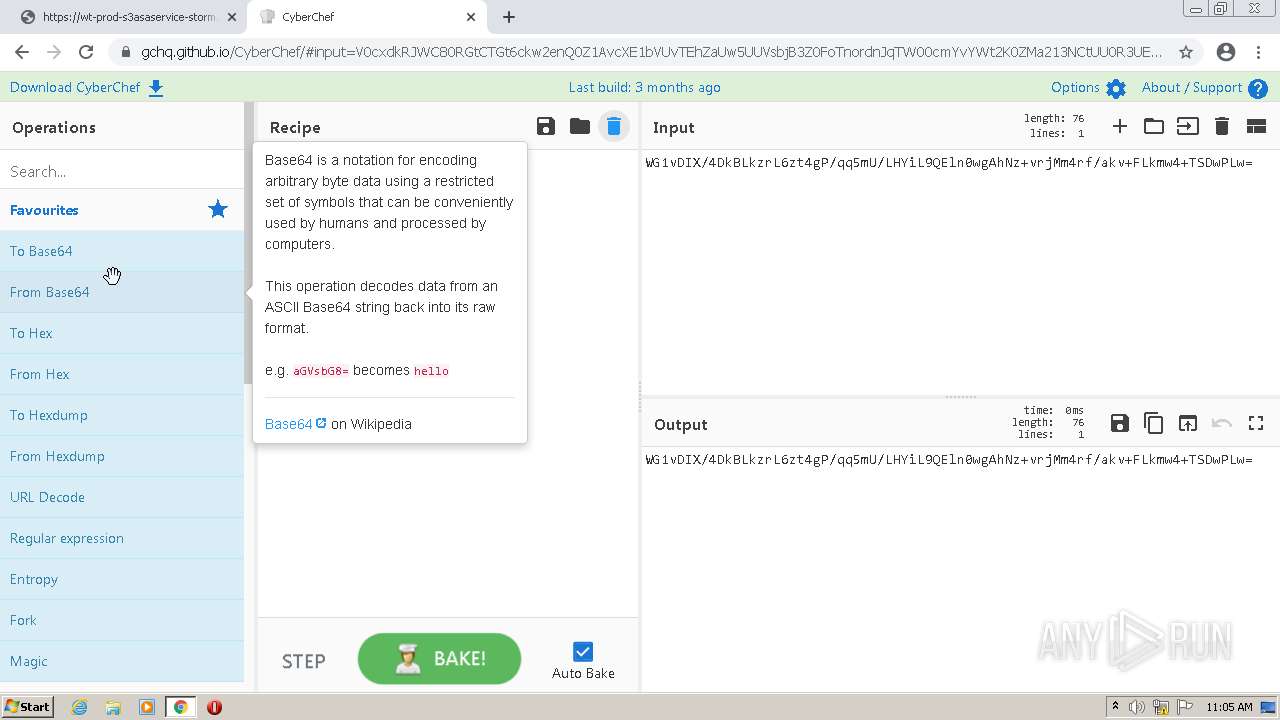Undo output switch icon
Image resolution: width=1280 pixels, height=720 pixels.
pos(1221,423)
